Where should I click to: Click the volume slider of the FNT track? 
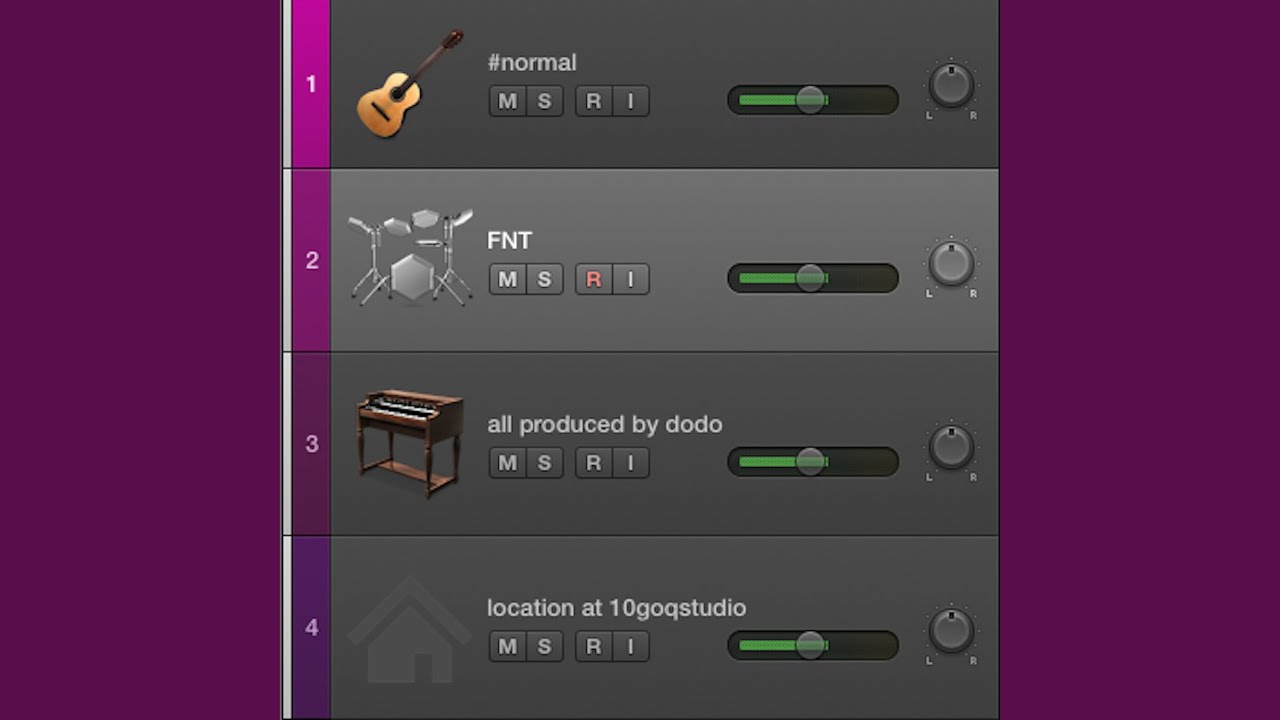coord(810,278)
